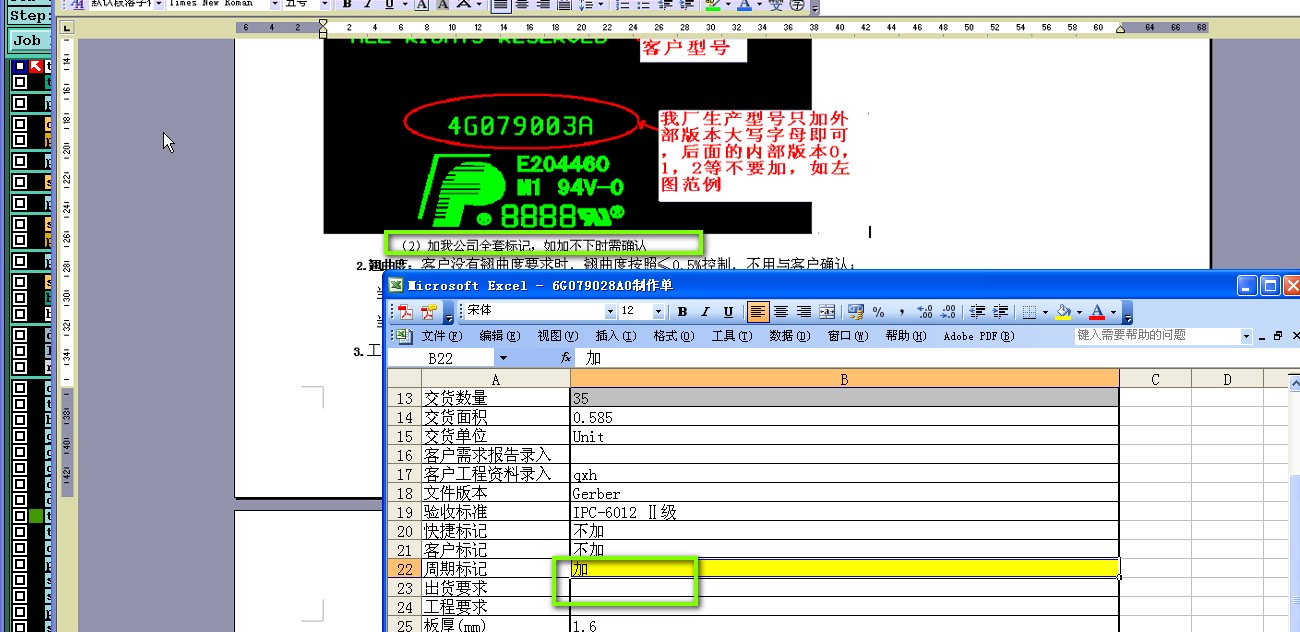
Task: Click the Excel workbook icon beside 文件 menu
Action: [x=402, y=335]
